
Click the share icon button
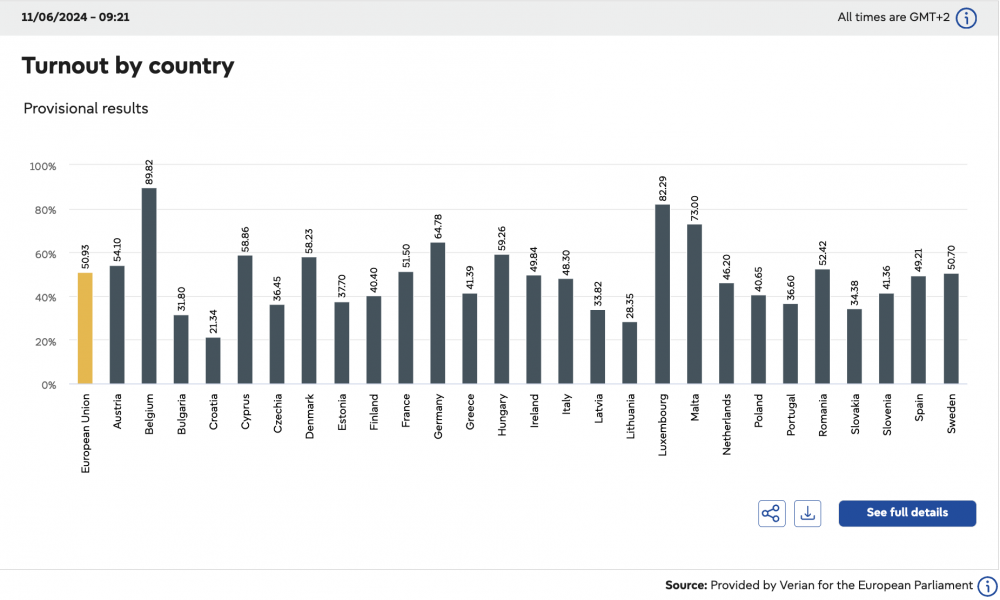point(771,513)
